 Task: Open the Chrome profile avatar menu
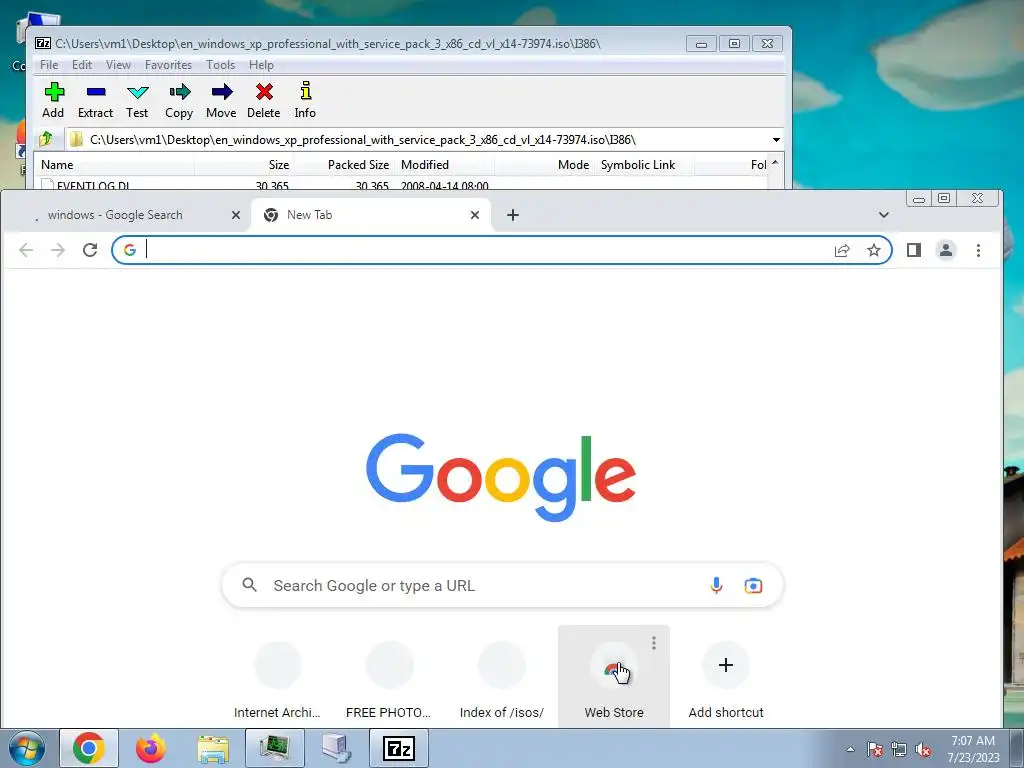point(946,250)
